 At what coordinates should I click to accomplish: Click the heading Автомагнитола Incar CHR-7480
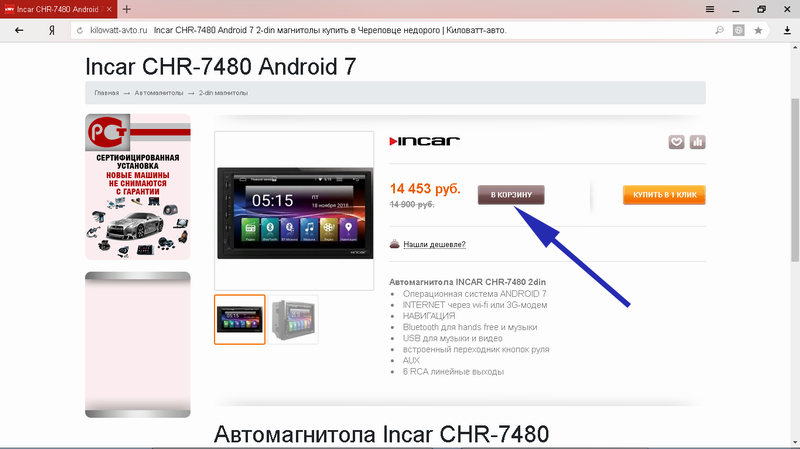point(381,434)
